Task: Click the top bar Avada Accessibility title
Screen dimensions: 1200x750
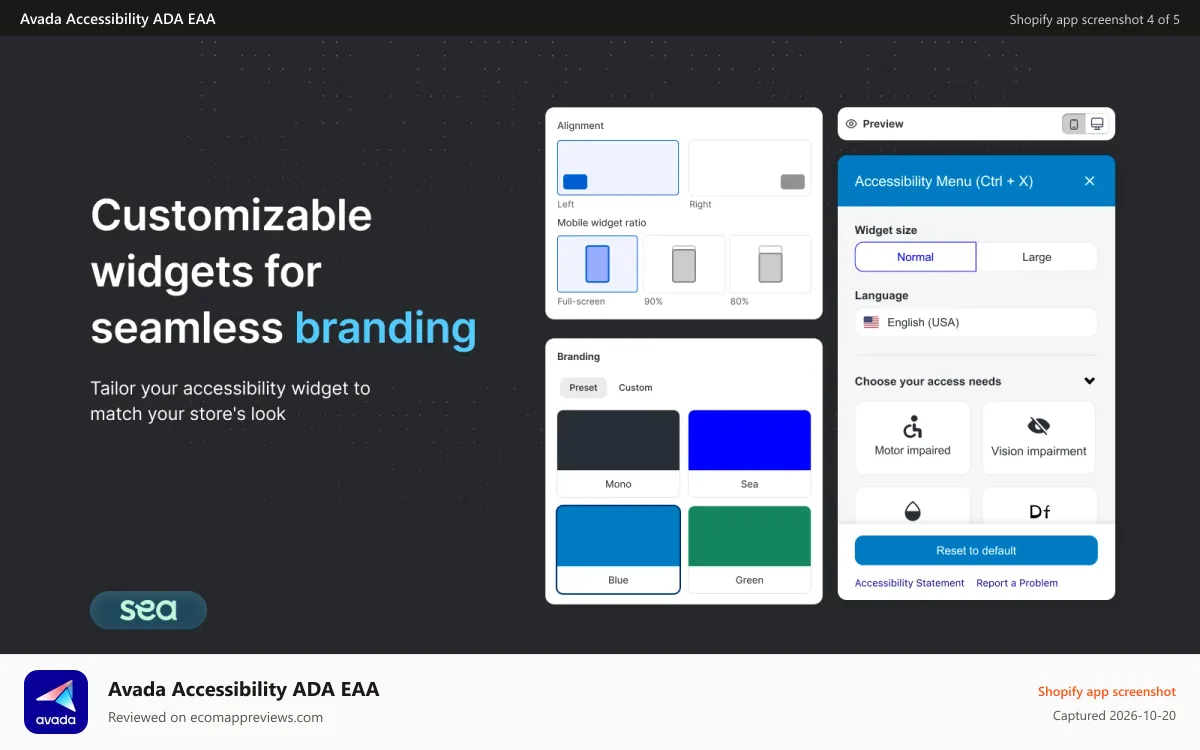Action: pyautogui.click(x=118, y=19)
